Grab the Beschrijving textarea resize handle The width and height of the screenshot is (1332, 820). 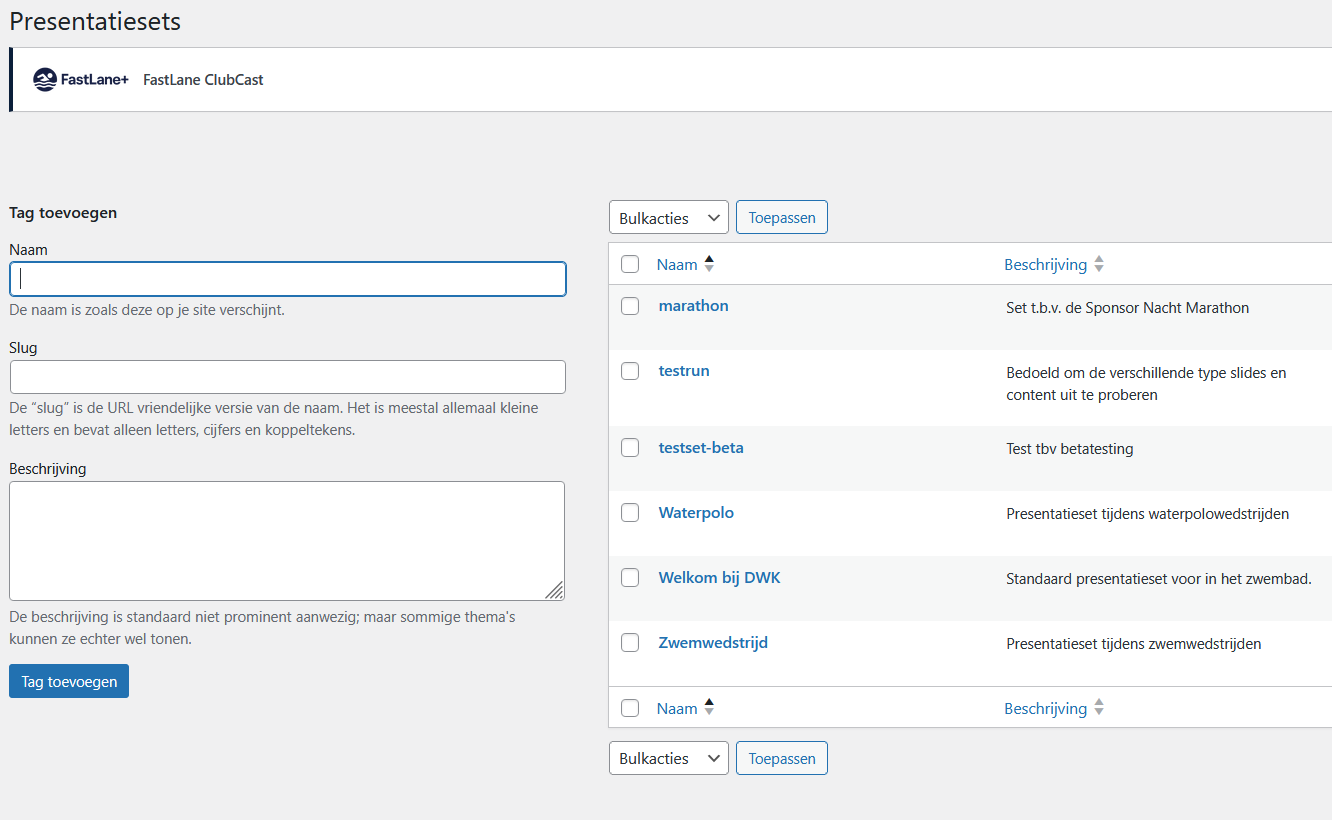point(555,590)
